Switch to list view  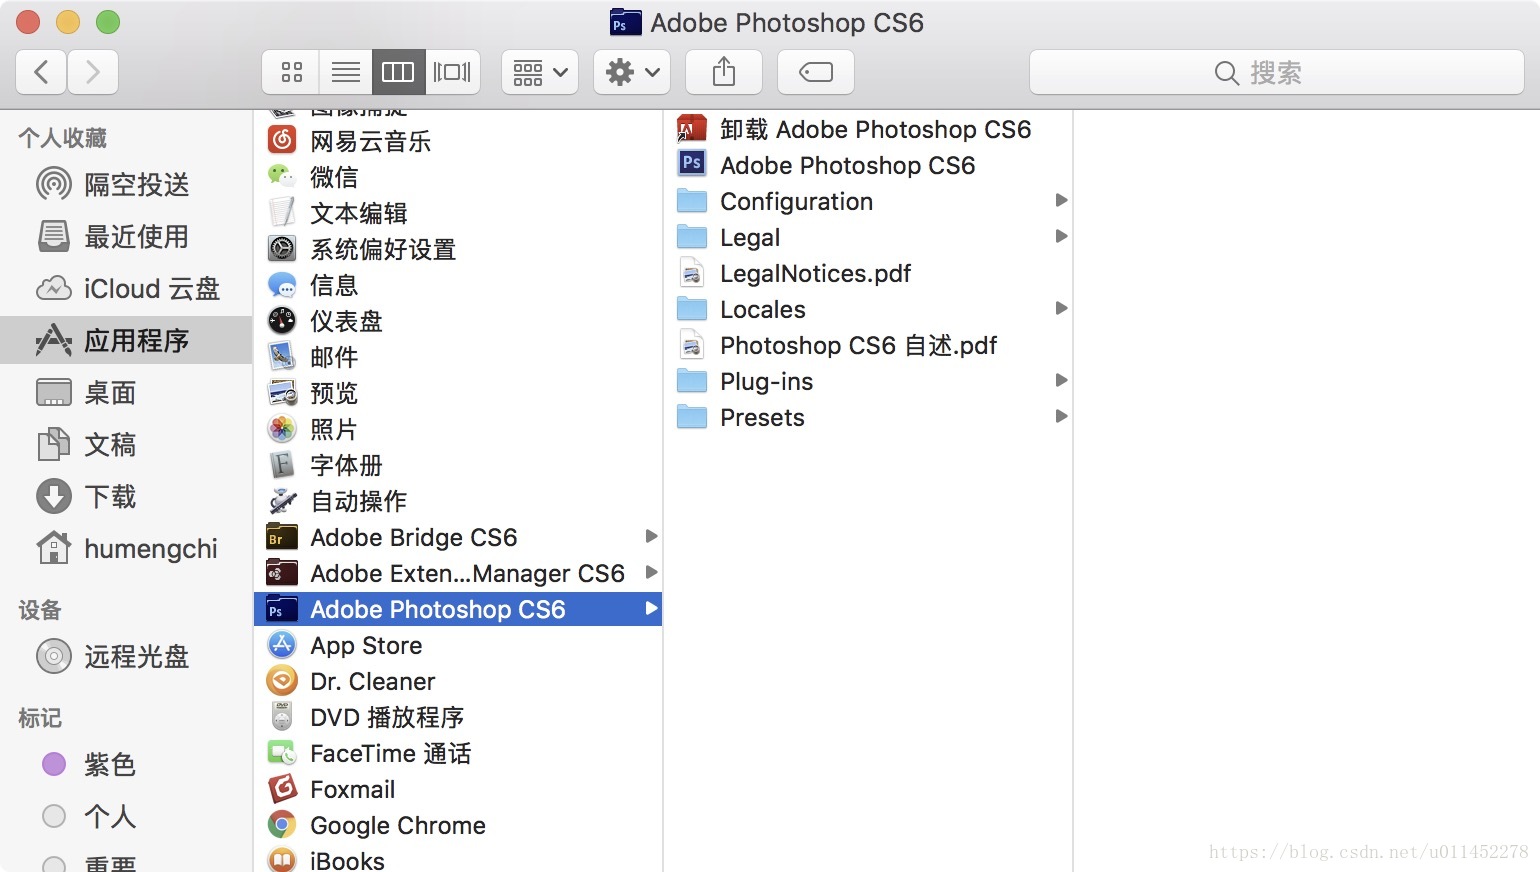pos(346,72)
